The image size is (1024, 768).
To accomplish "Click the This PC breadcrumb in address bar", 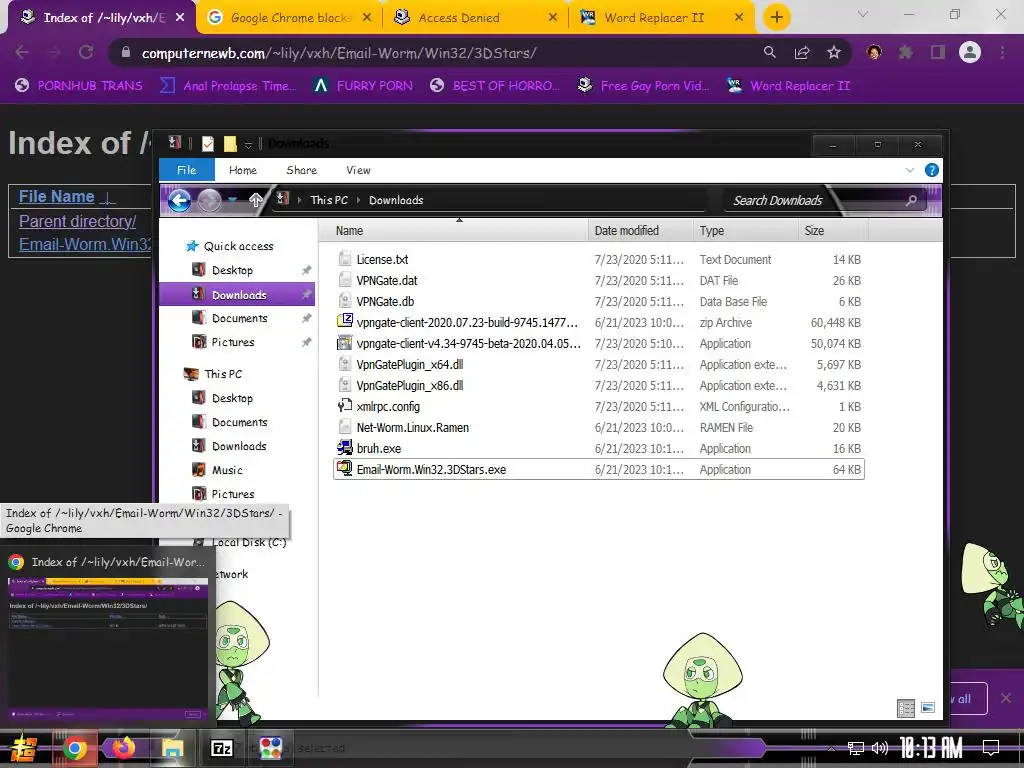I will (x=329, y=200).
